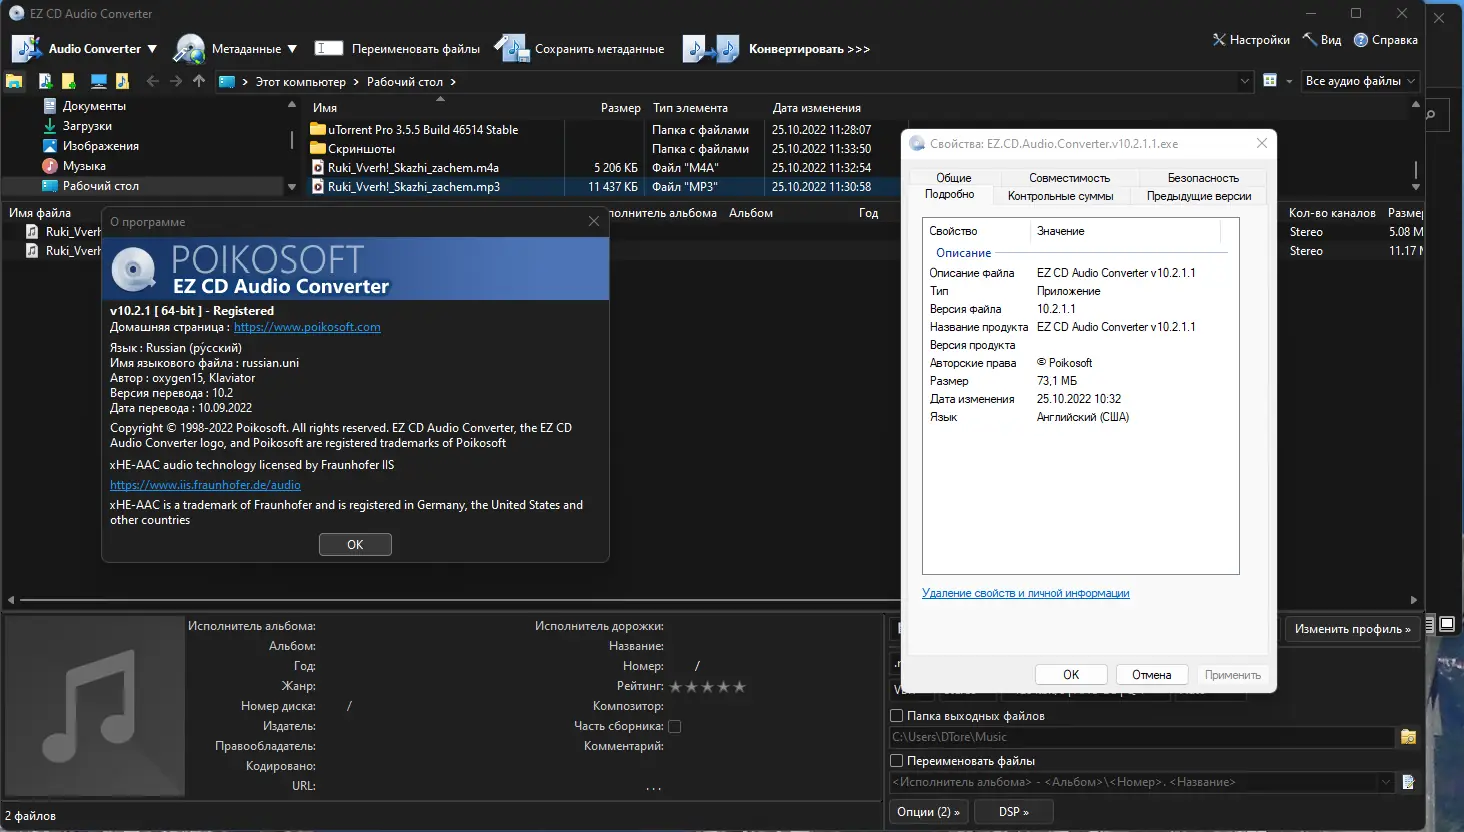
Task: Set a five-star track rating
Action: pos(739,687)
